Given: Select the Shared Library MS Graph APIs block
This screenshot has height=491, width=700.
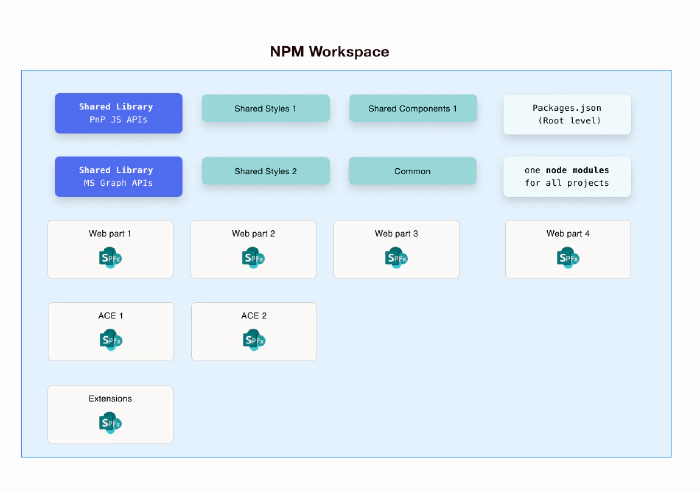Looking at the screenshot, I should pyautogui.click(x=118, y=176).
